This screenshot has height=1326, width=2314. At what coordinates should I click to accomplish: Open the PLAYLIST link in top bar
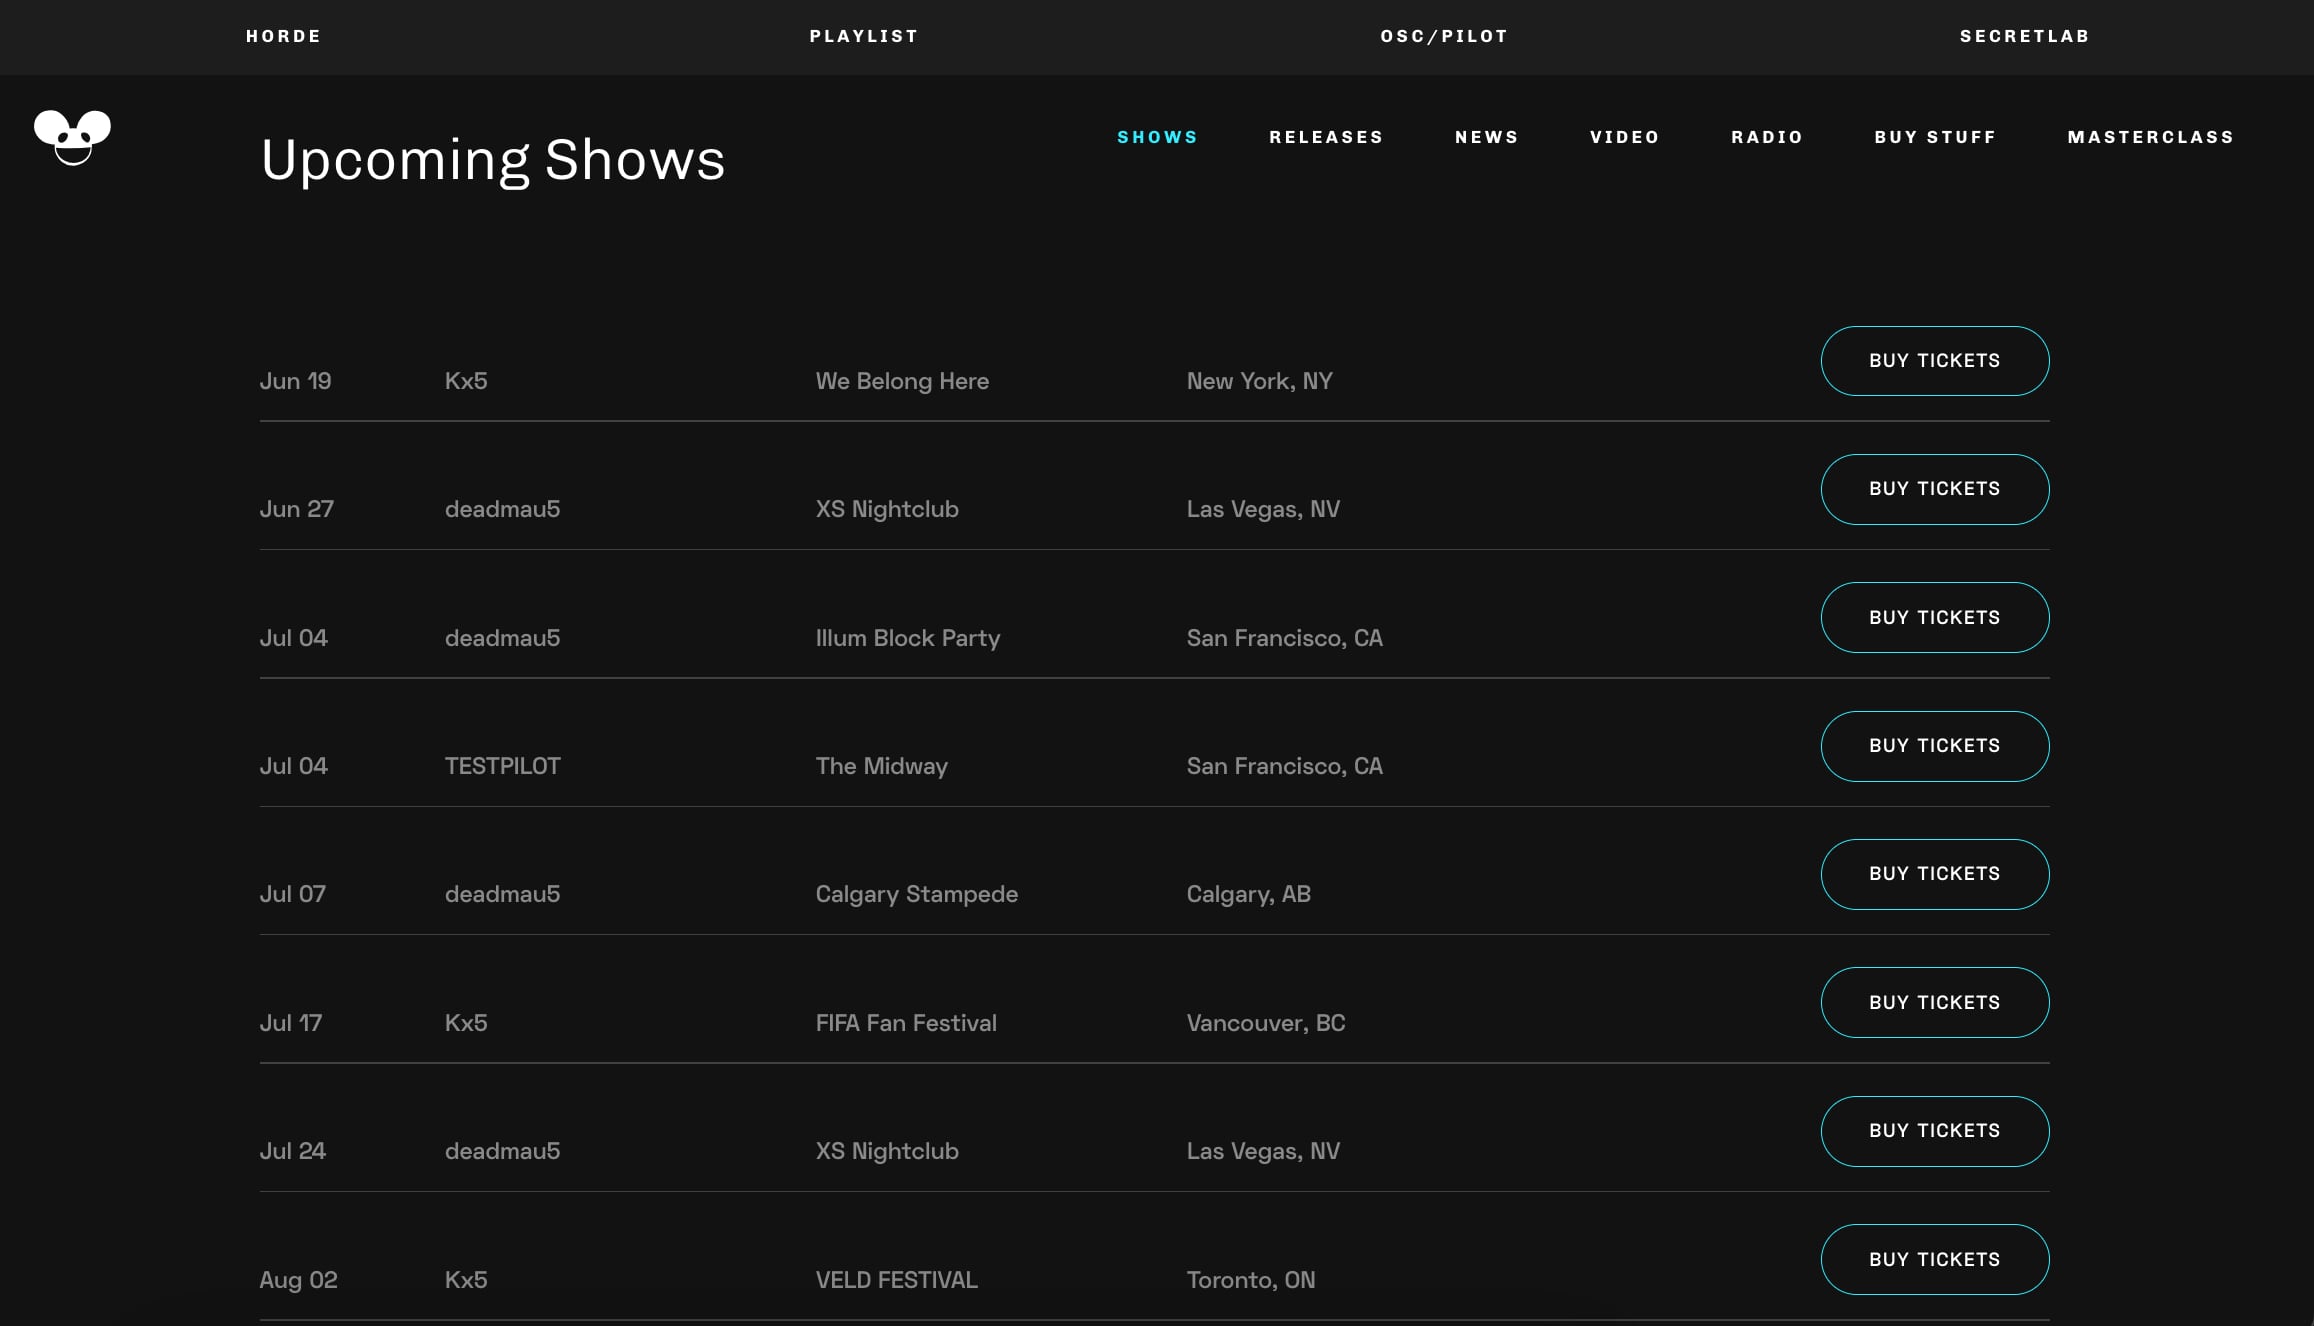click(x=864, y=36)
